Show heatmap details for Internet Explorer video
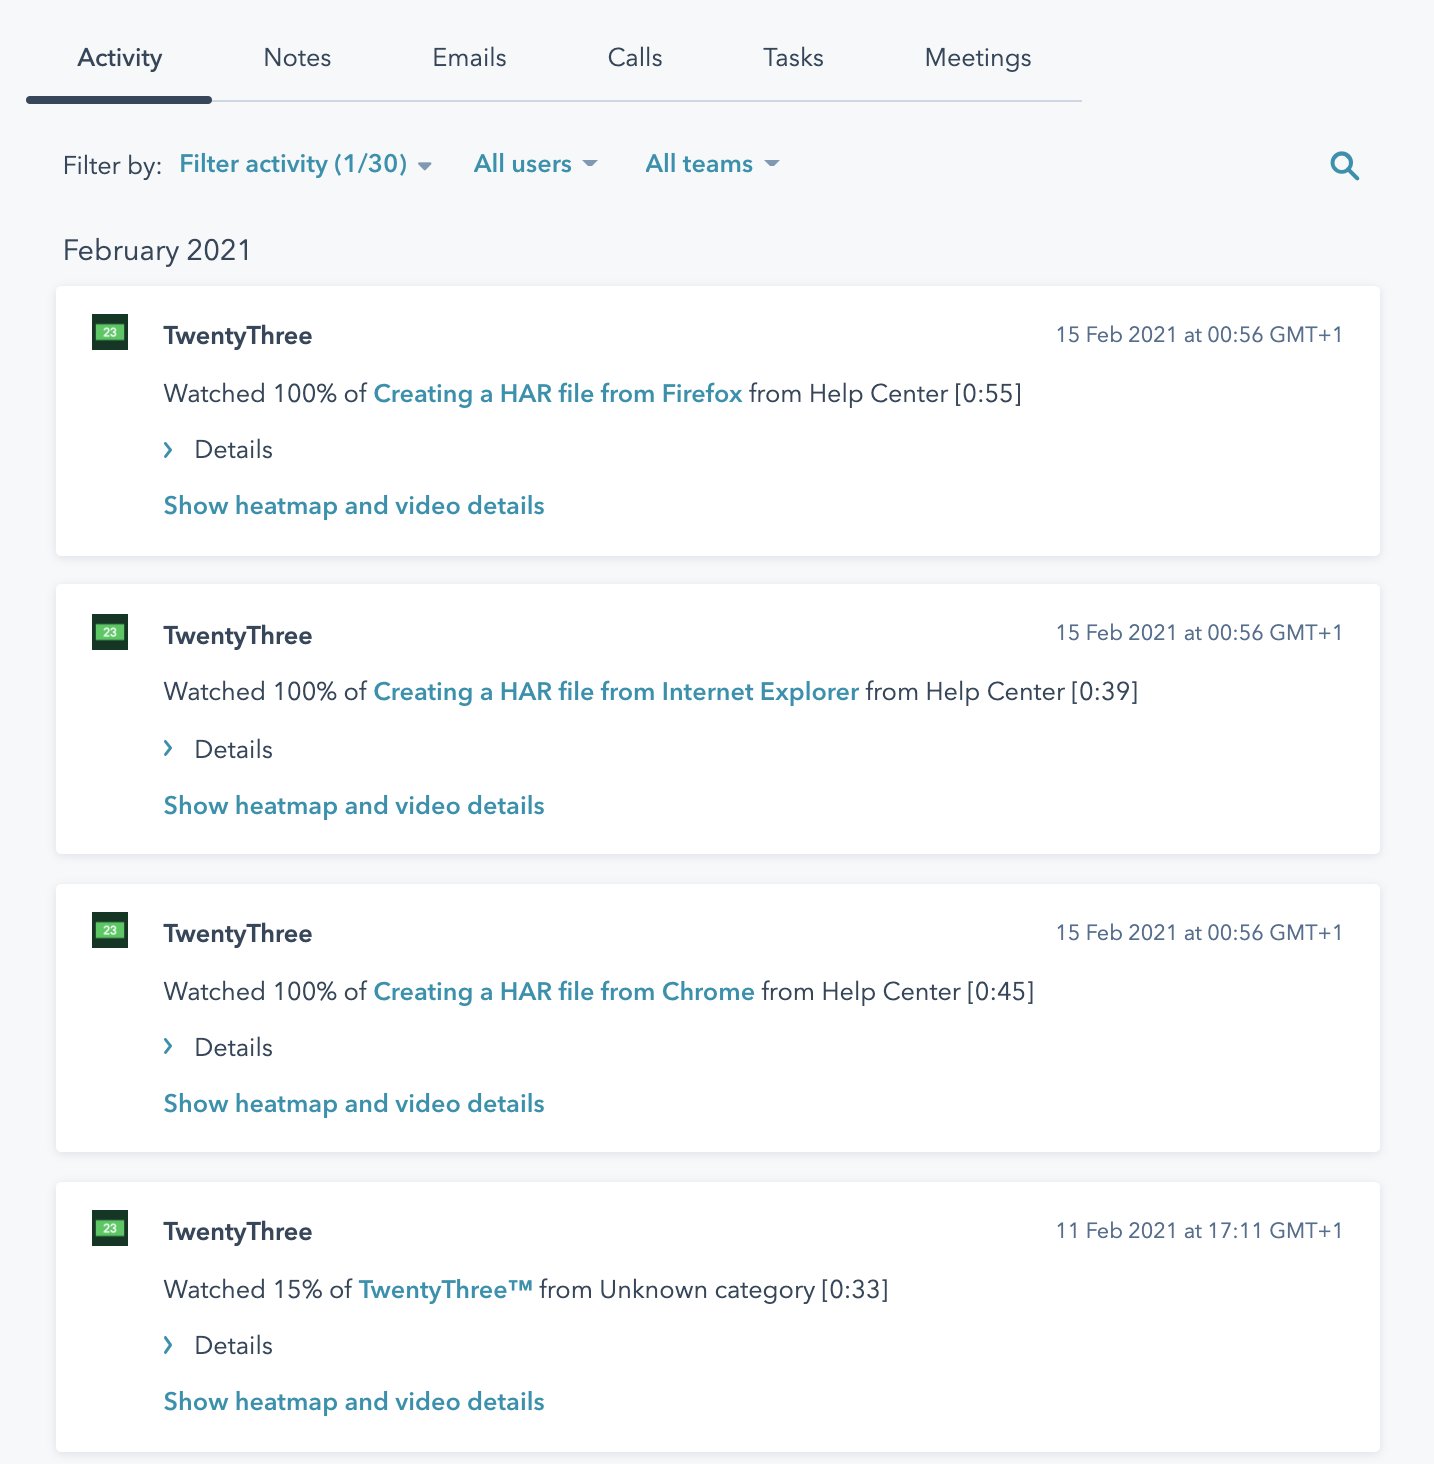 (x=354, y=806)
